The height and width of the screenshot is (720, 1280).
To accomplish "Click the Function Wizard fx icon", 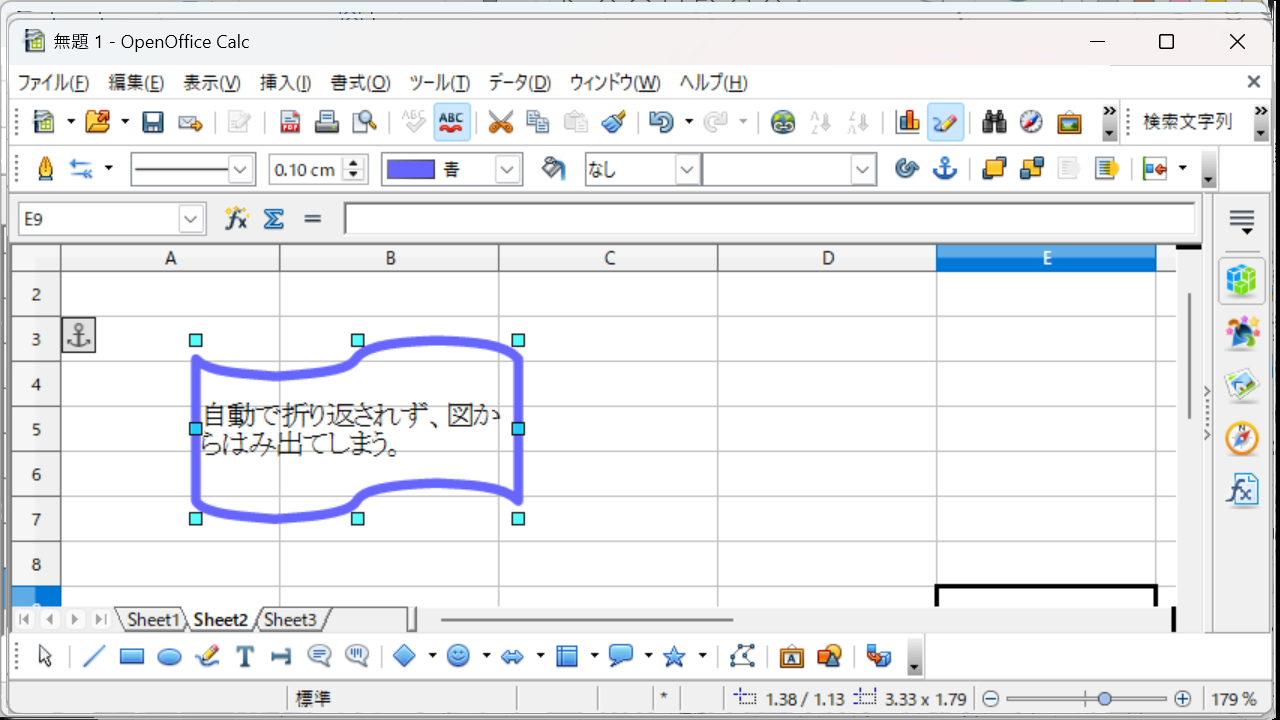I will pyautogui.click(x=236, y=218).
